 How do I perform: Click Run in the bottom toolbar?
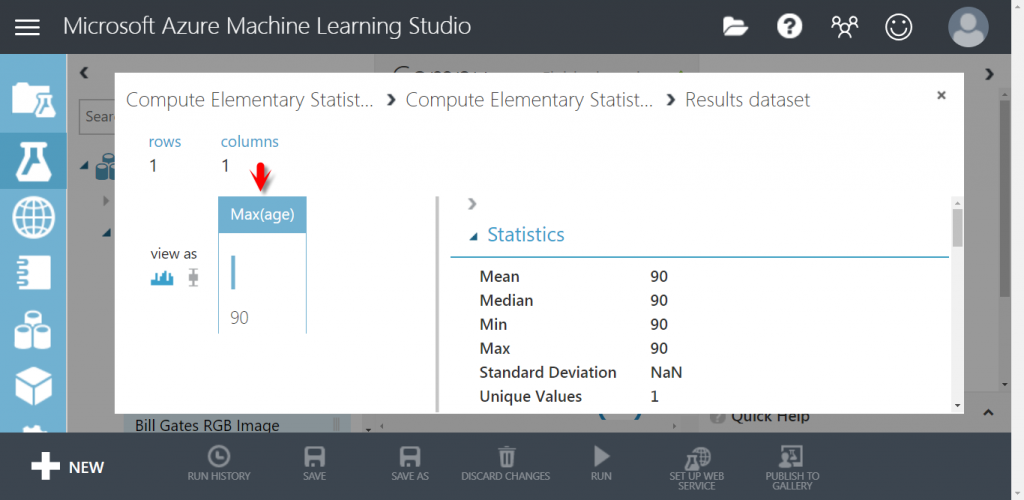pyautogui.click(x=601, y=464)
